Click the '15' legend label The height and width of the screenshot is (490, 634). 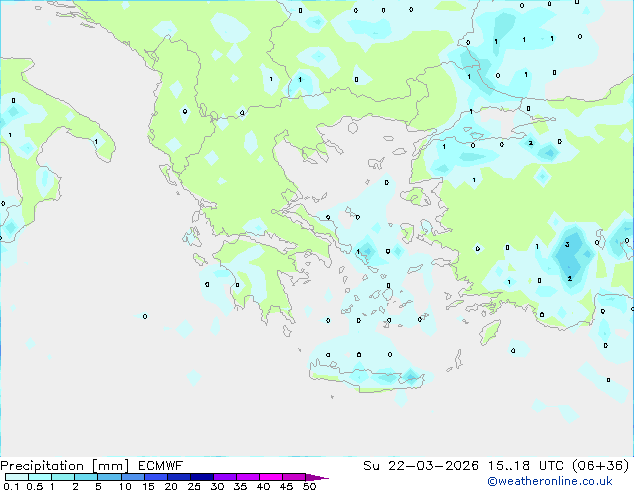click(x=148, y=486)
